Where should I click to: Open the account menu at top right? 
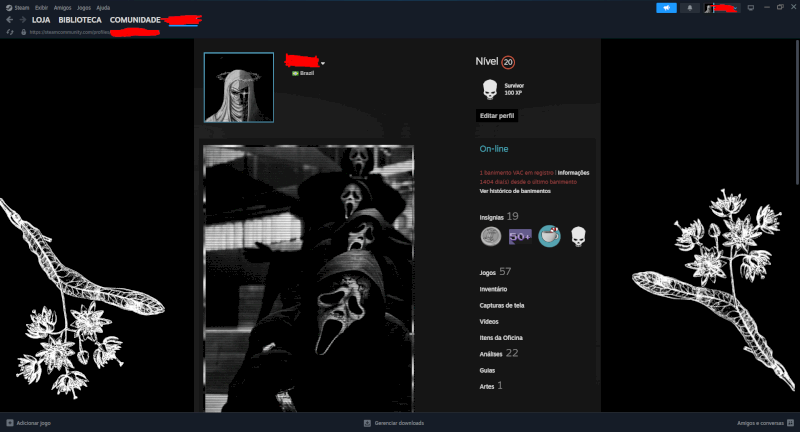pos(722,7)
